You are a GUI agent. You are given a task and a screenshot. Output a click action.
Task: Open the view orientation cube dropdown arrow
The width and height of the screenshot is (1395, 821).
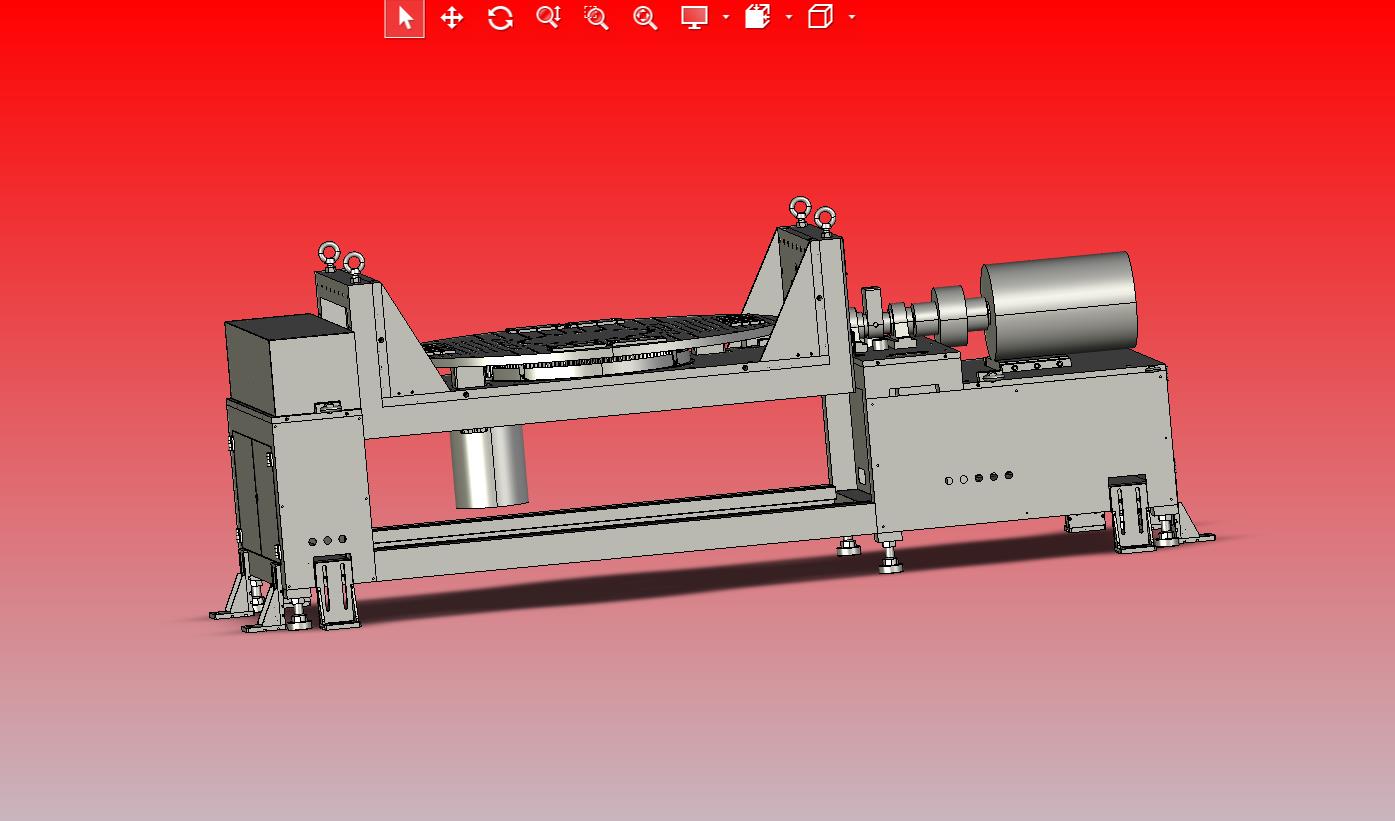(852, 17)
